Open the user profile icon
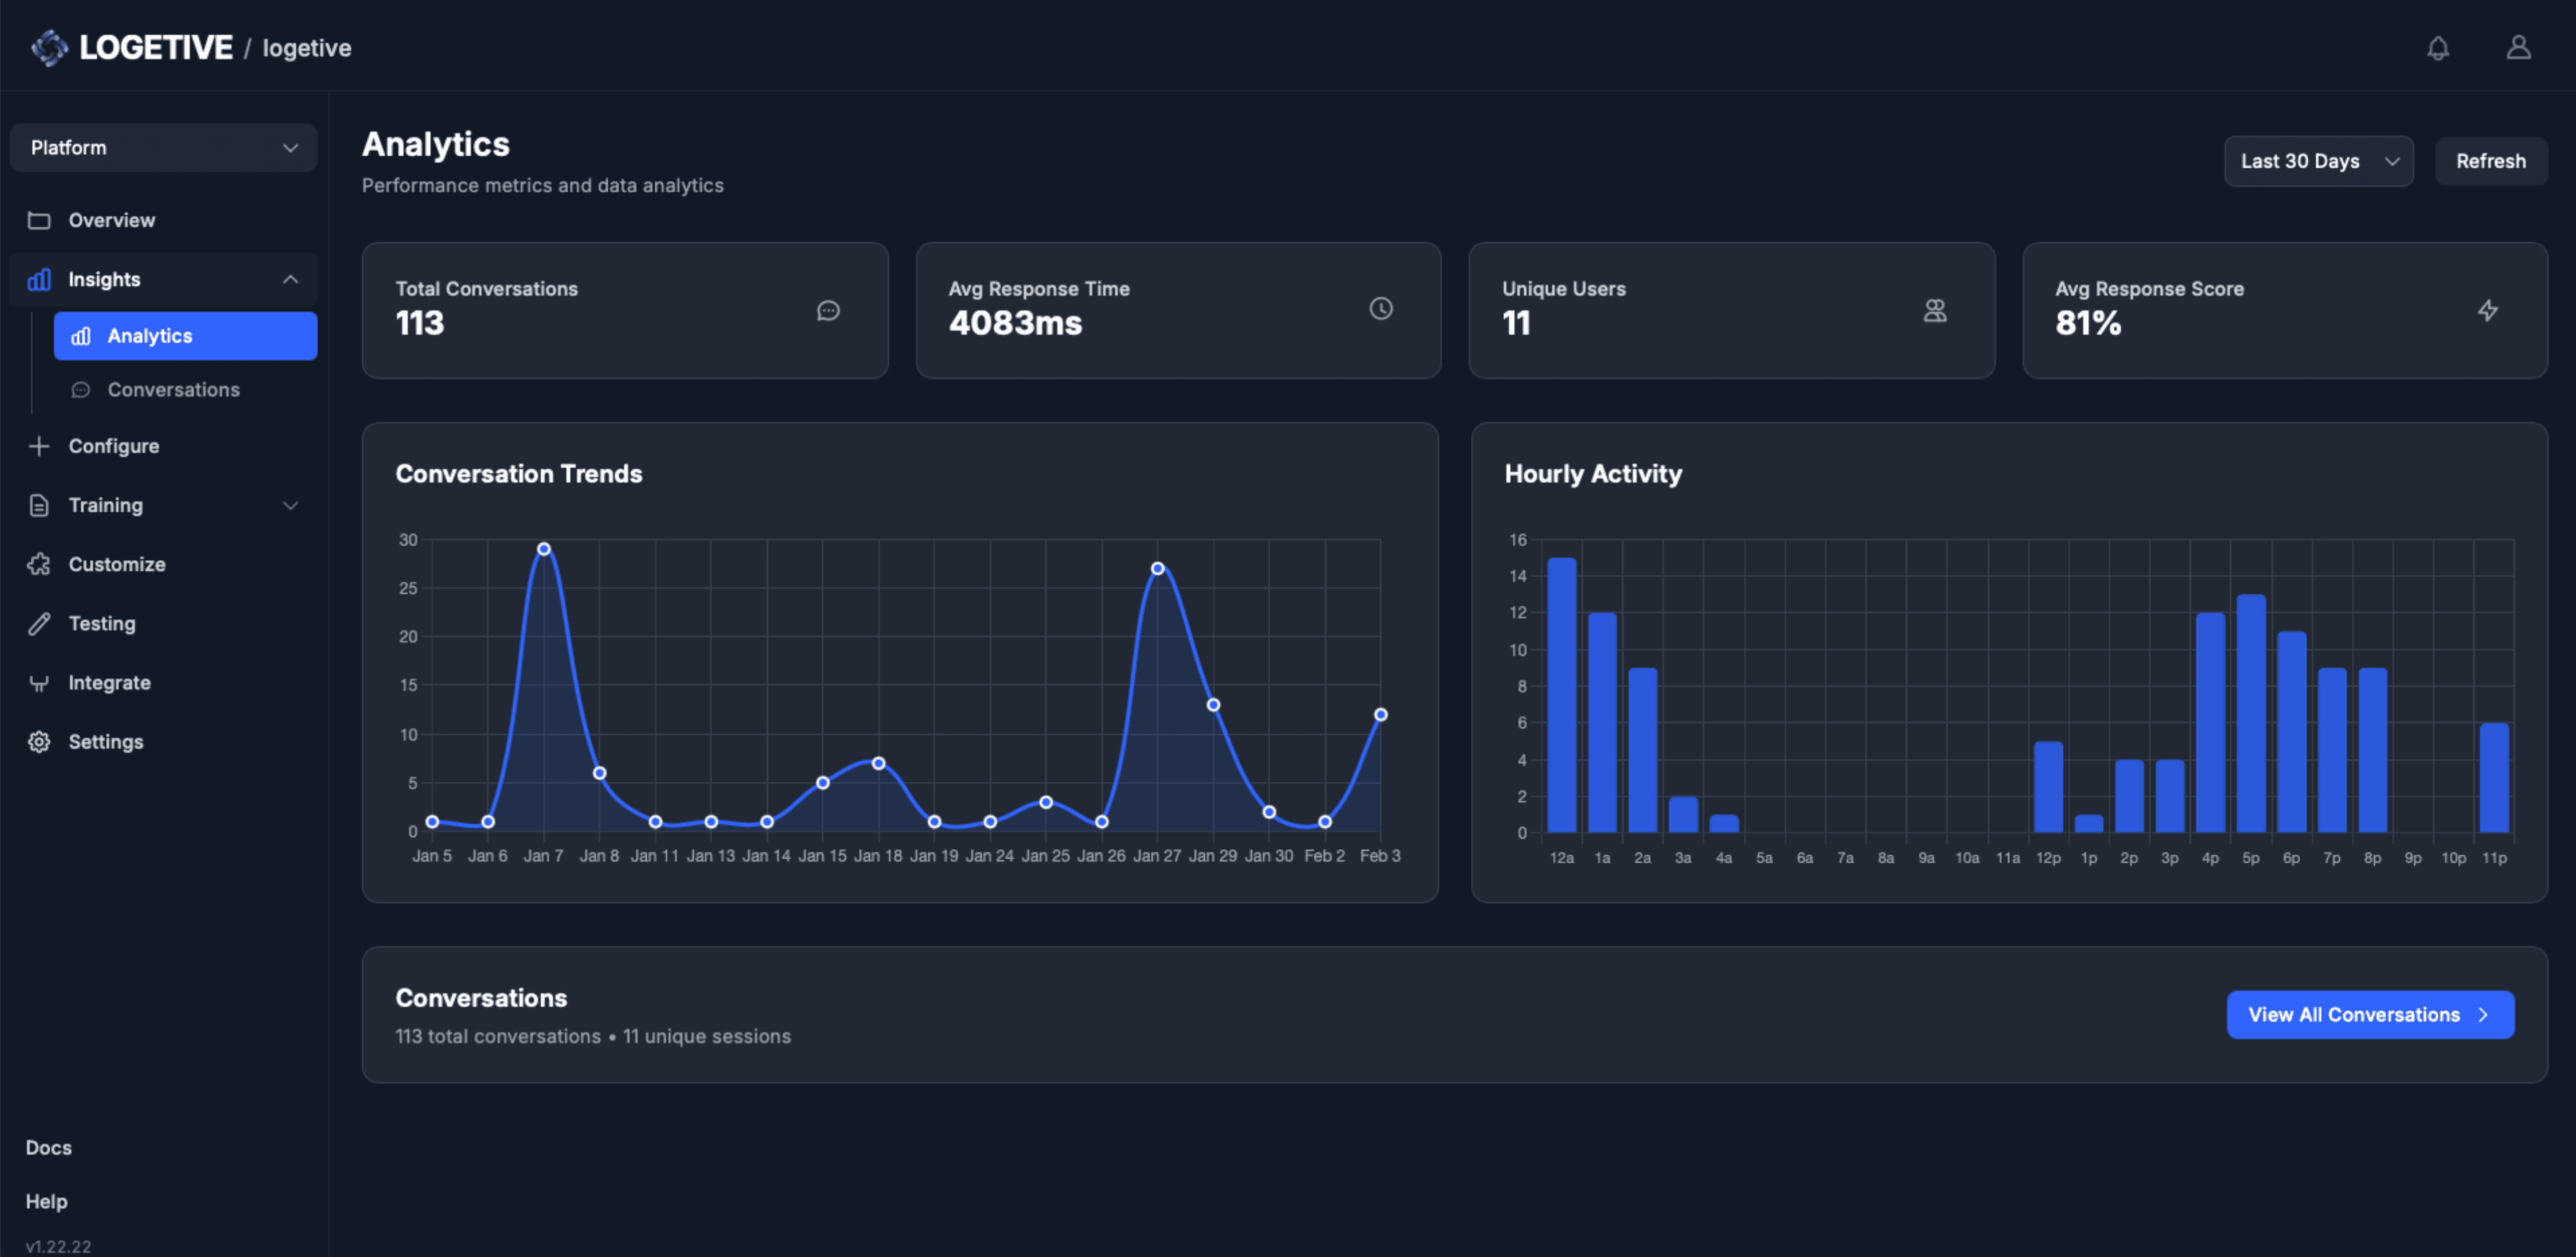2576x1257 pixels. coord(2517,48)
